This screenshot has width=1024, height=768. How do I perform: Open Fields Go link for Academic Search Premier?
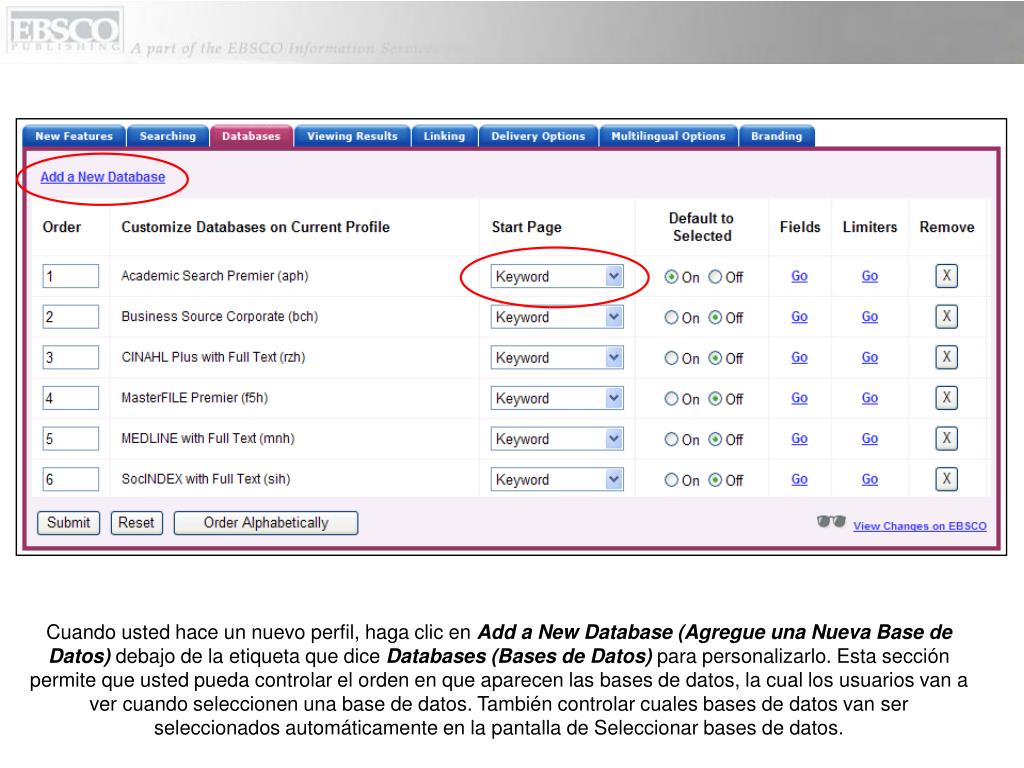799,276
